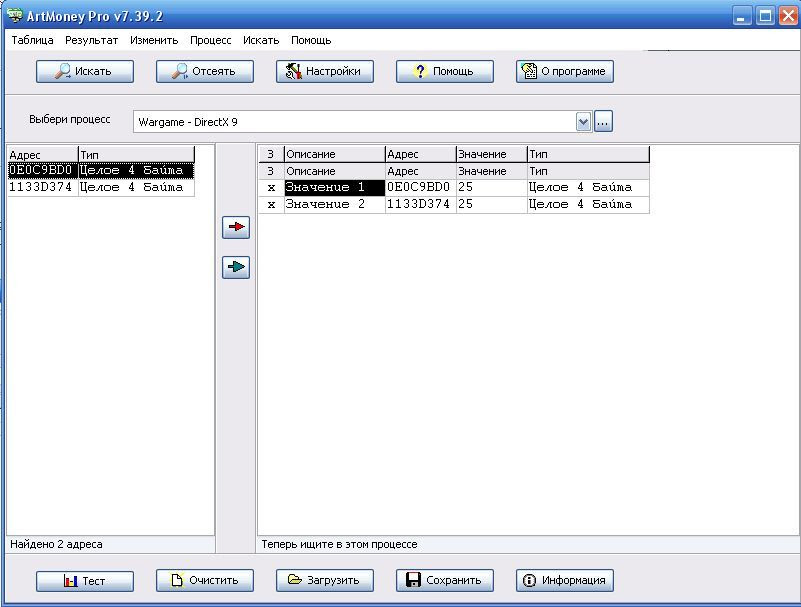Click type cell of left row 1133D374

pos(136,188)
